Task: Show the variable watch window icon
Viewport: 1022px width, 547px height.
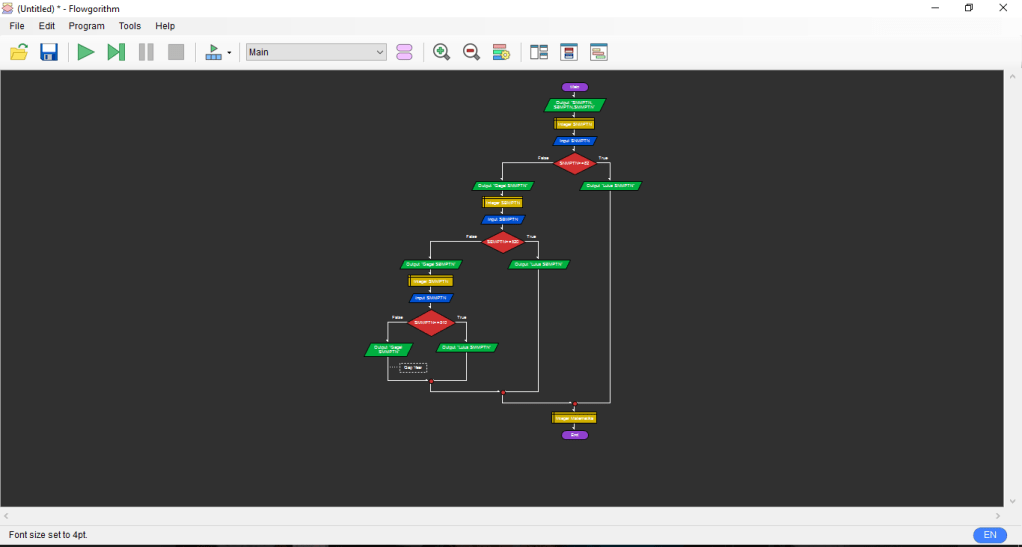Action: (x=569, y=52)
